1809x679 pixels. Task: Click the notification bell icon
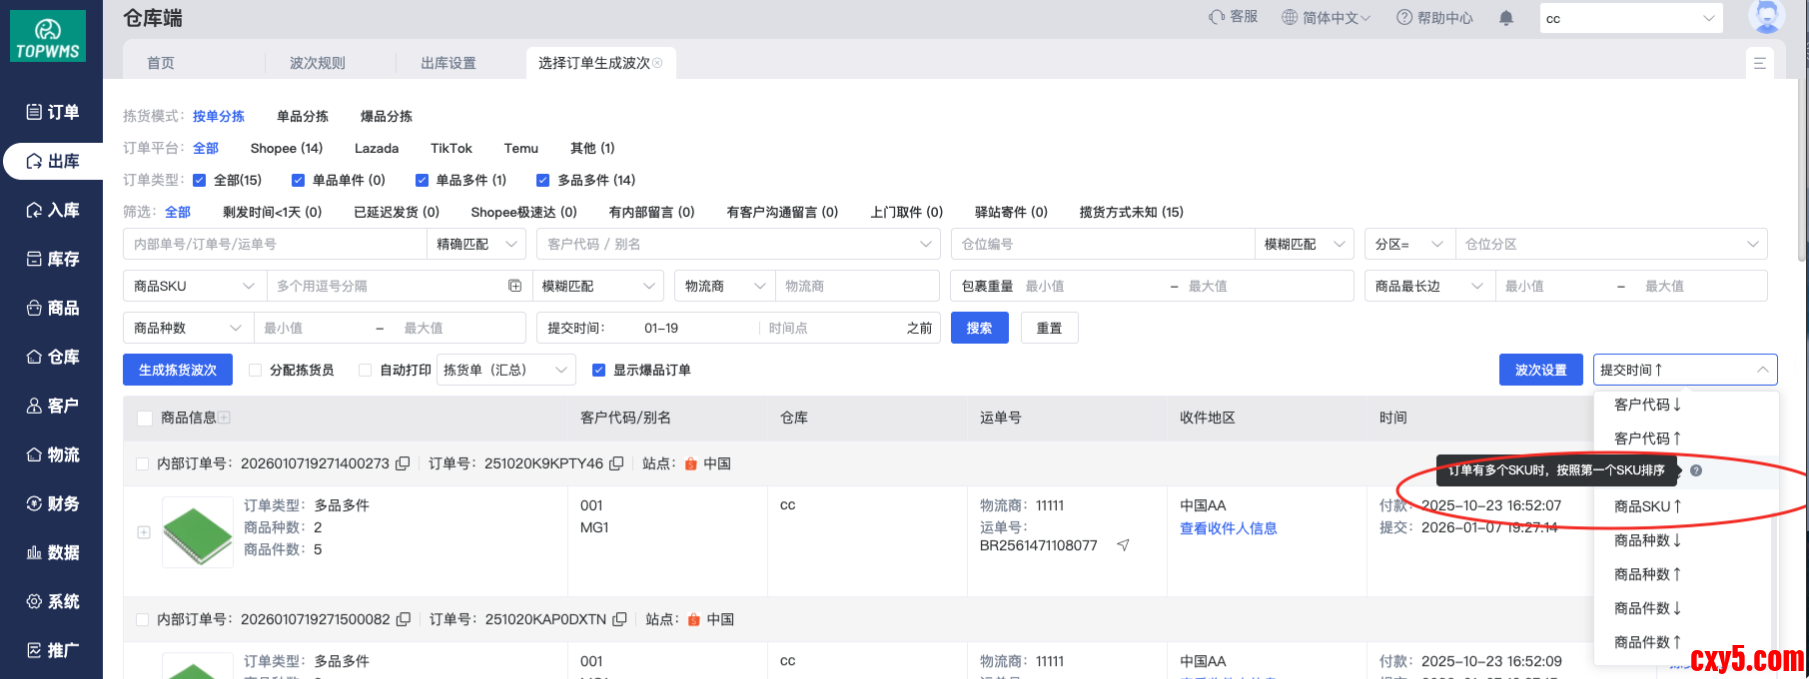[x=1506, y=18]
